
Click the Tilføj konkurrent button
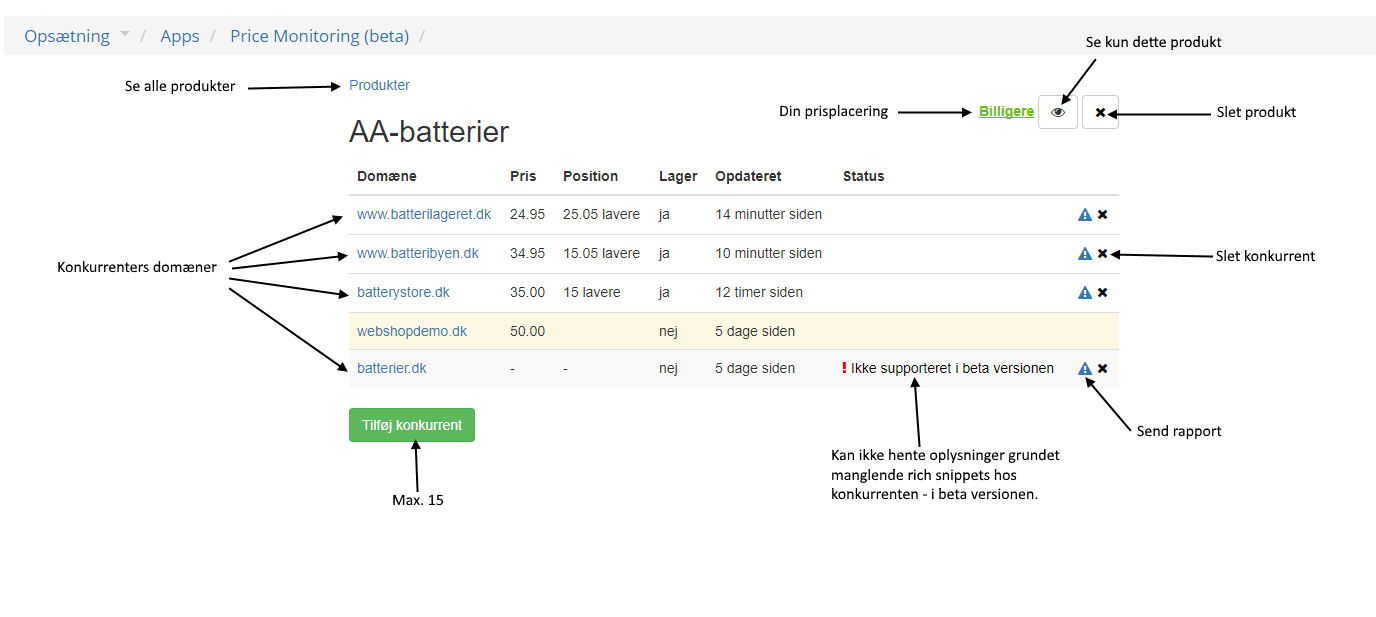412,425
